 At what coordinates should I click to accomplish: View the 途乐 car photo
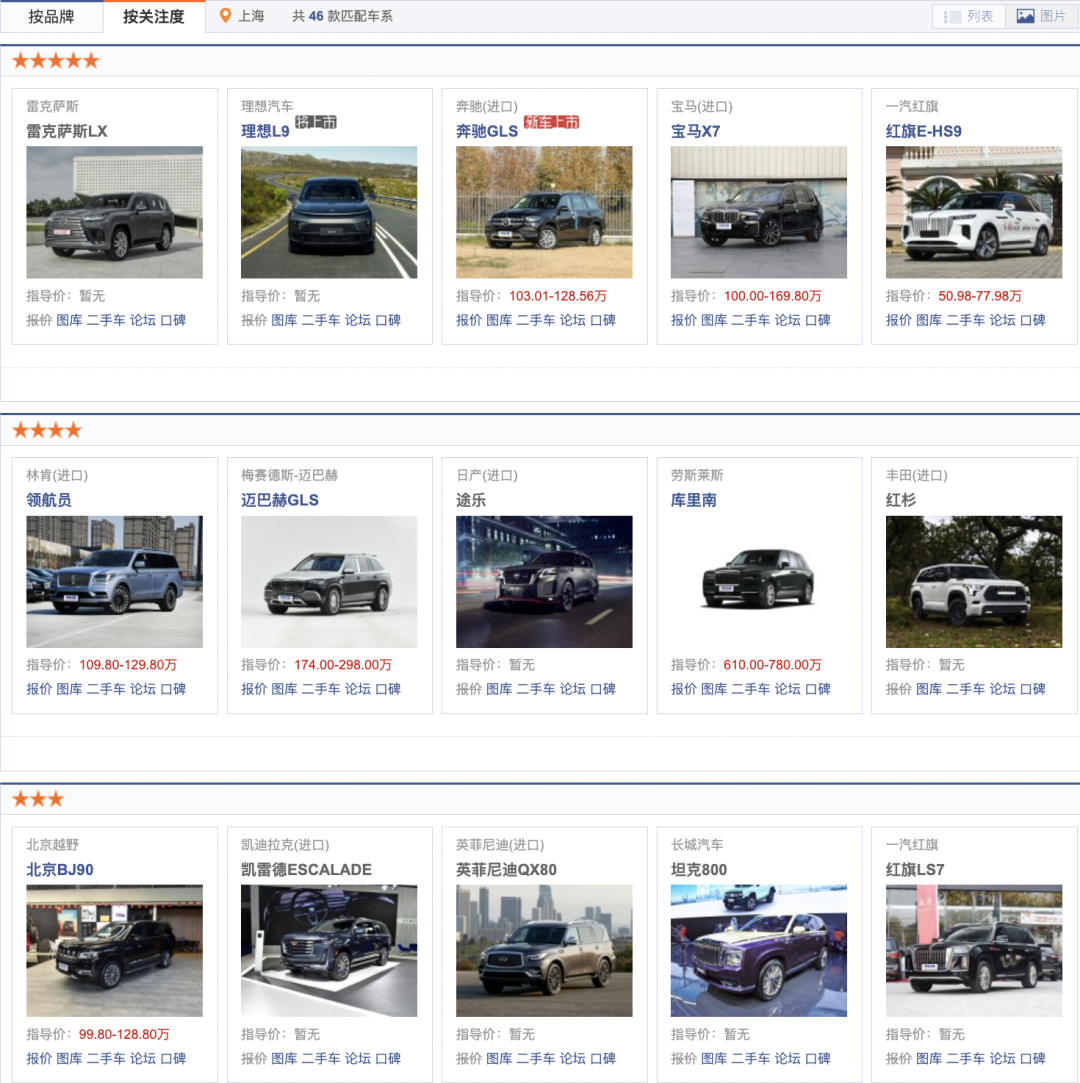[x=544, y=582]
